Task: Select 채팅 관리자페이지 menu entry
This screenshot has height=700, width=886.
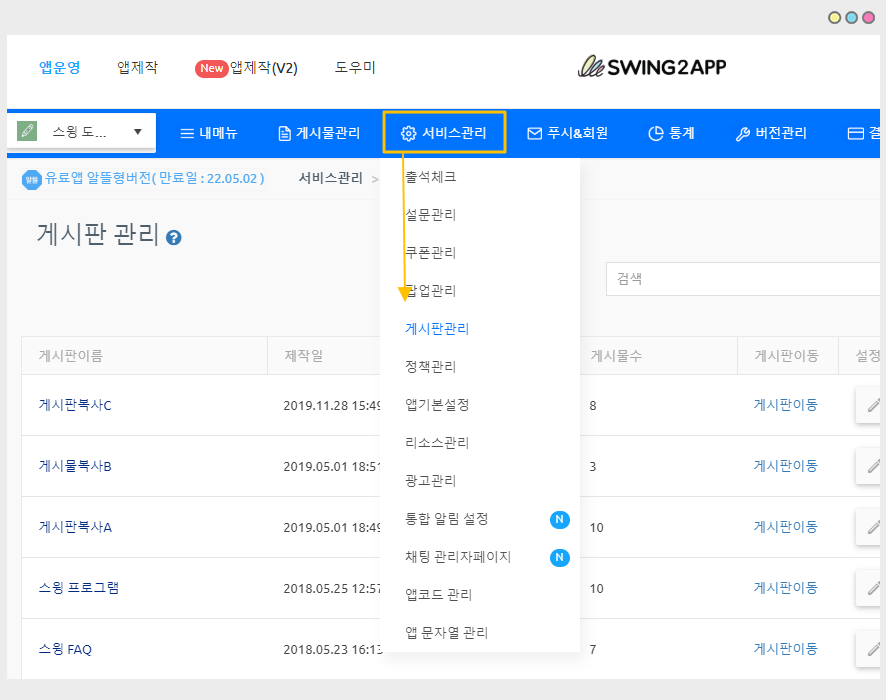Action: (458, 557)
